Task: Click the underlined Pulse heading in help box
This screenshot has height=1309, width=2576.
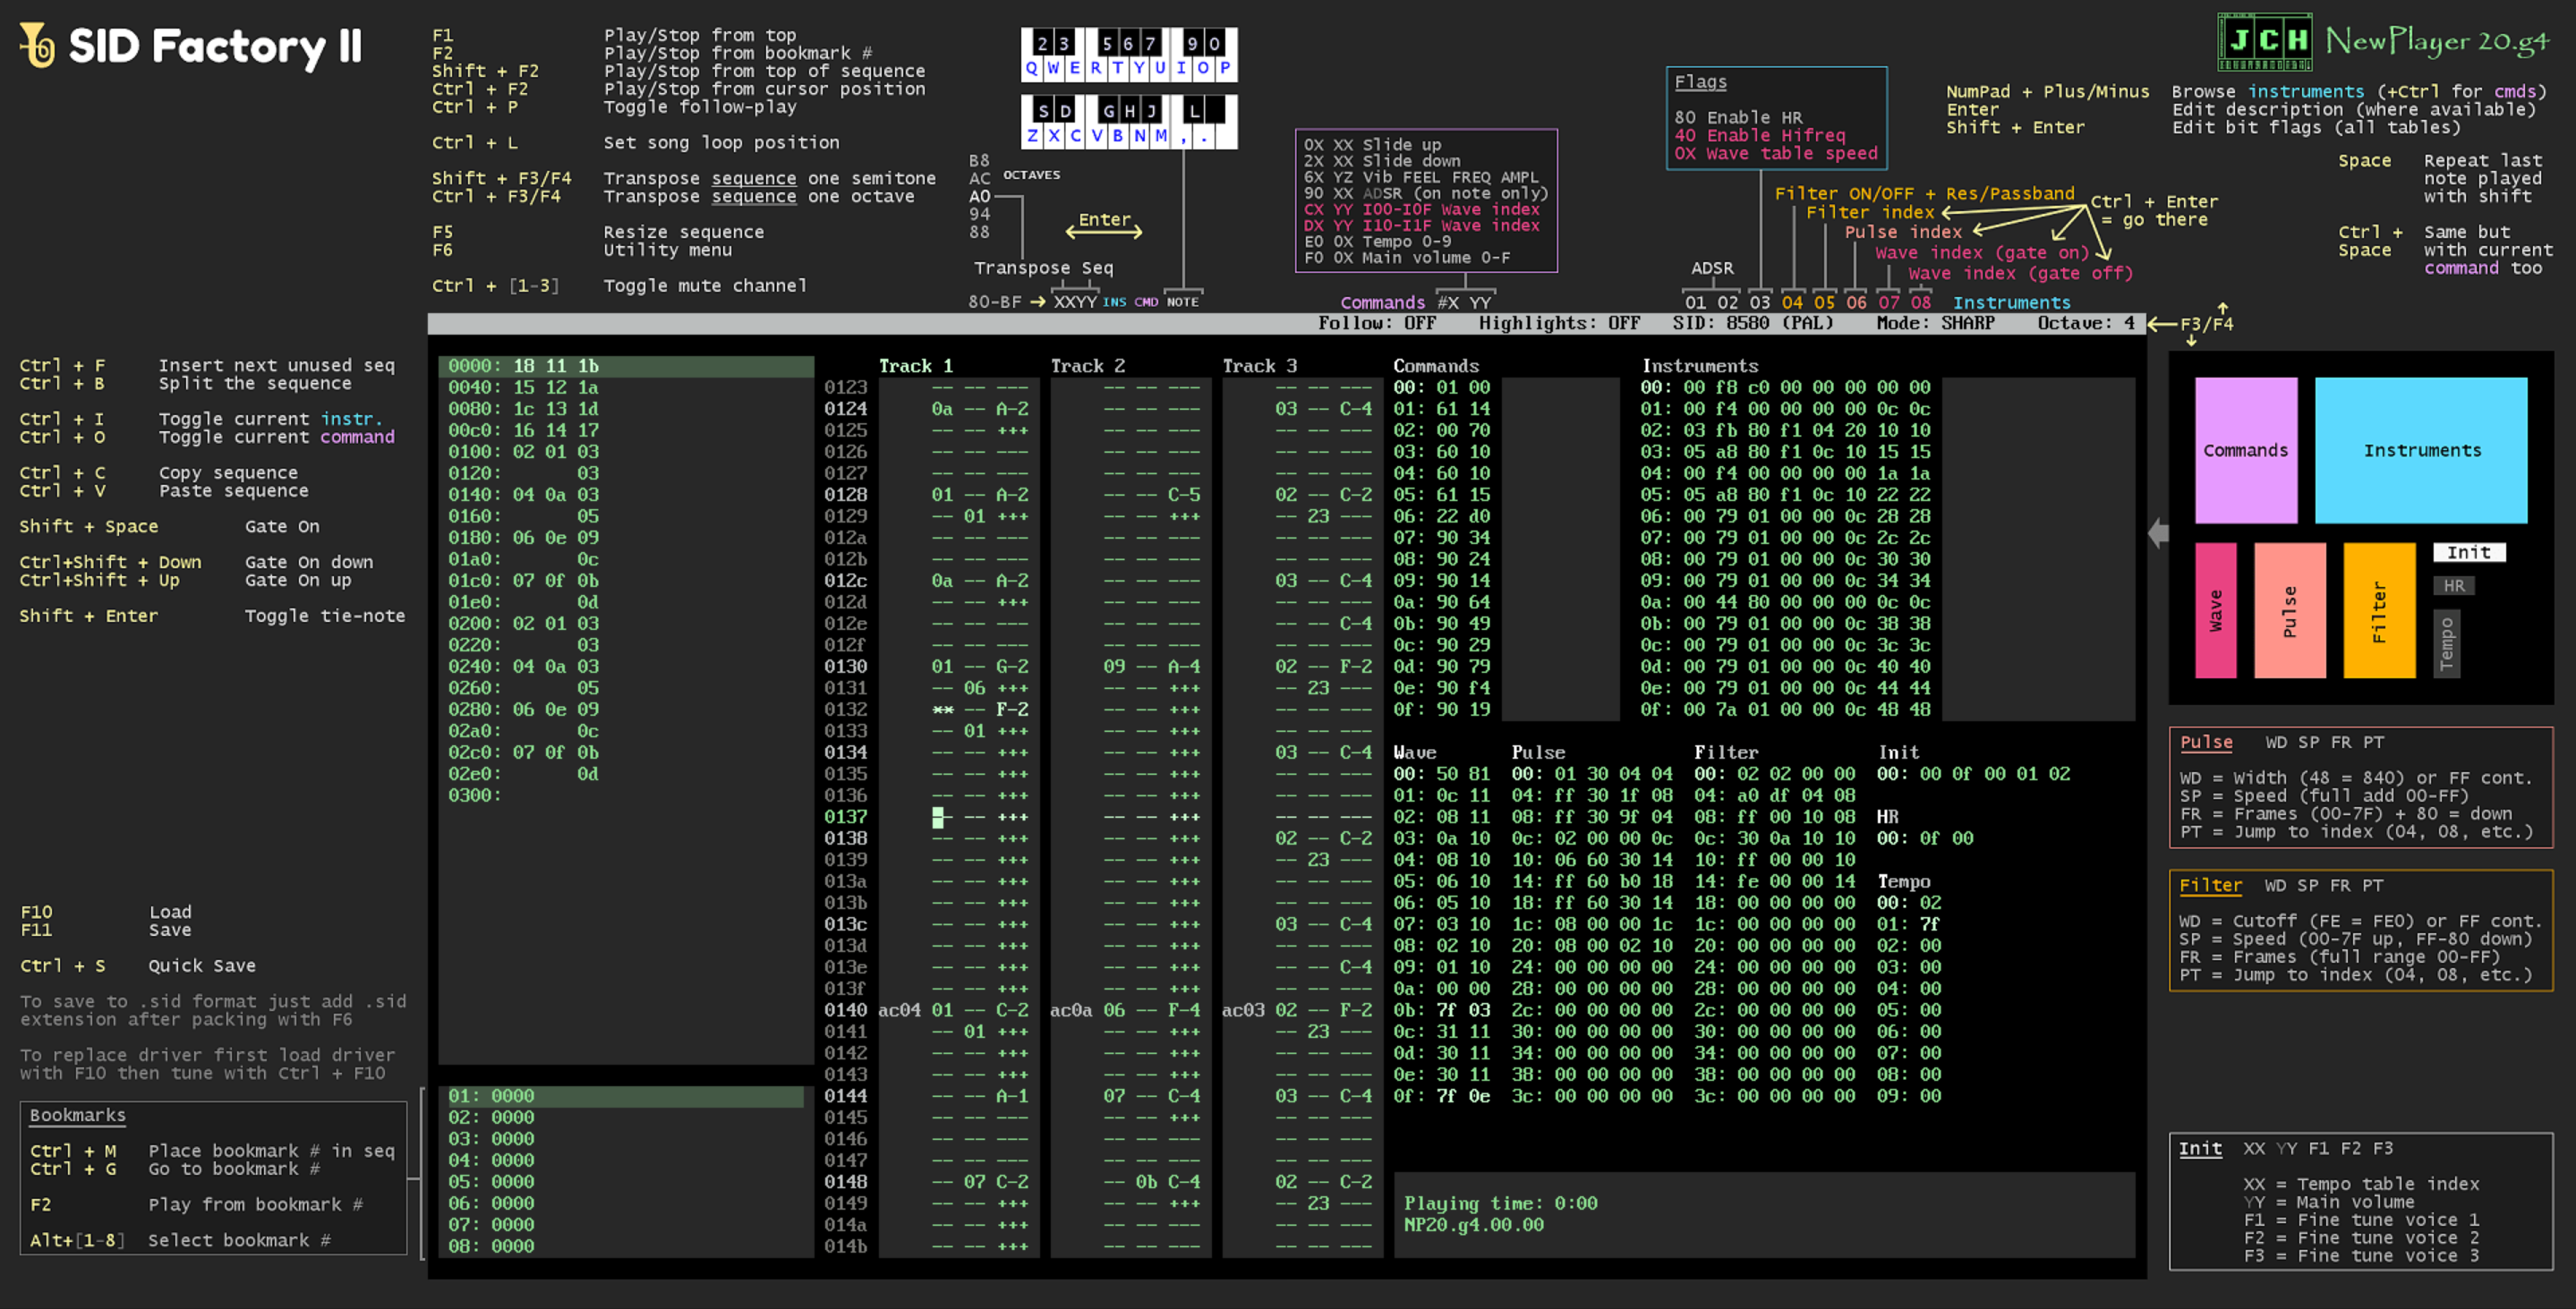Action: 2206,742
